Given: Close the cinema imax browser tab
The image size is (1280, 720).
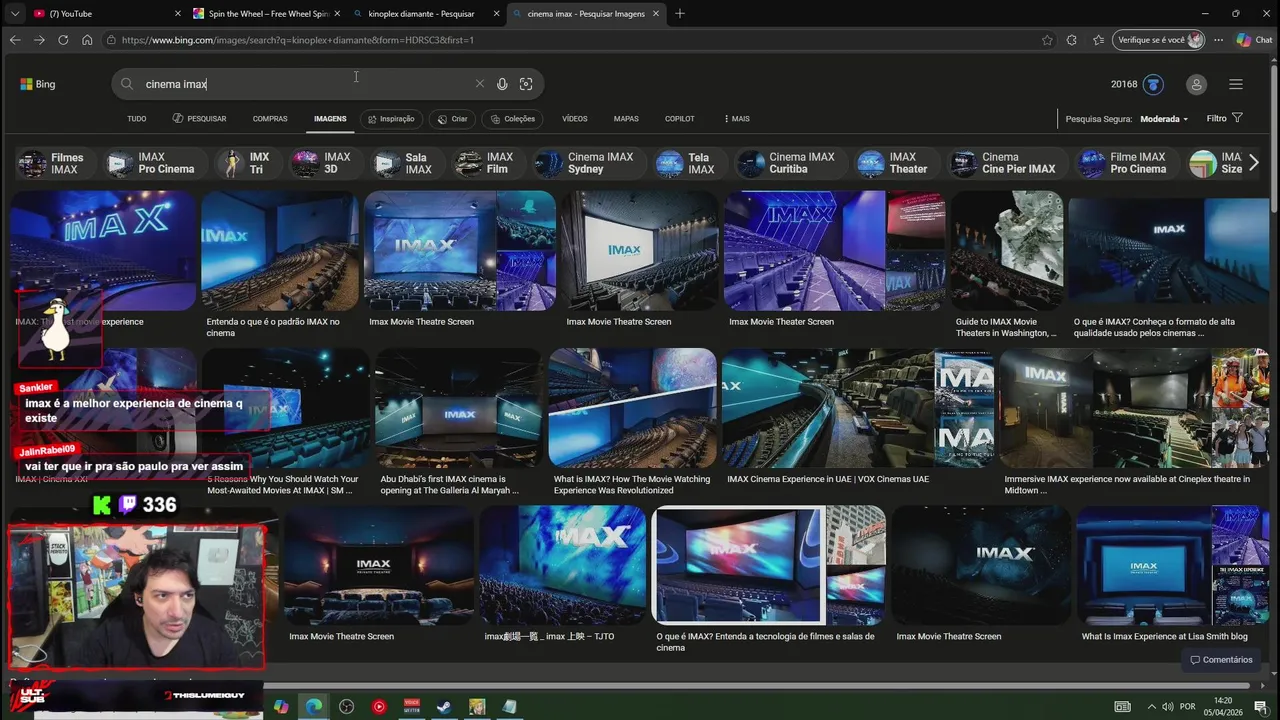Looking at the screenshot, I should tap(657, 14).
